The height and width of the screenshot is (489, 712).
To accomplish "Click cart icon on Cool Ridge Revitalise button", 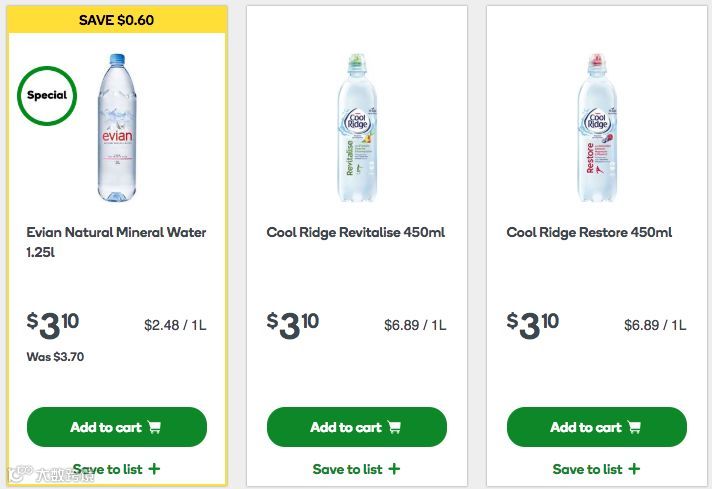I will 395,427.
